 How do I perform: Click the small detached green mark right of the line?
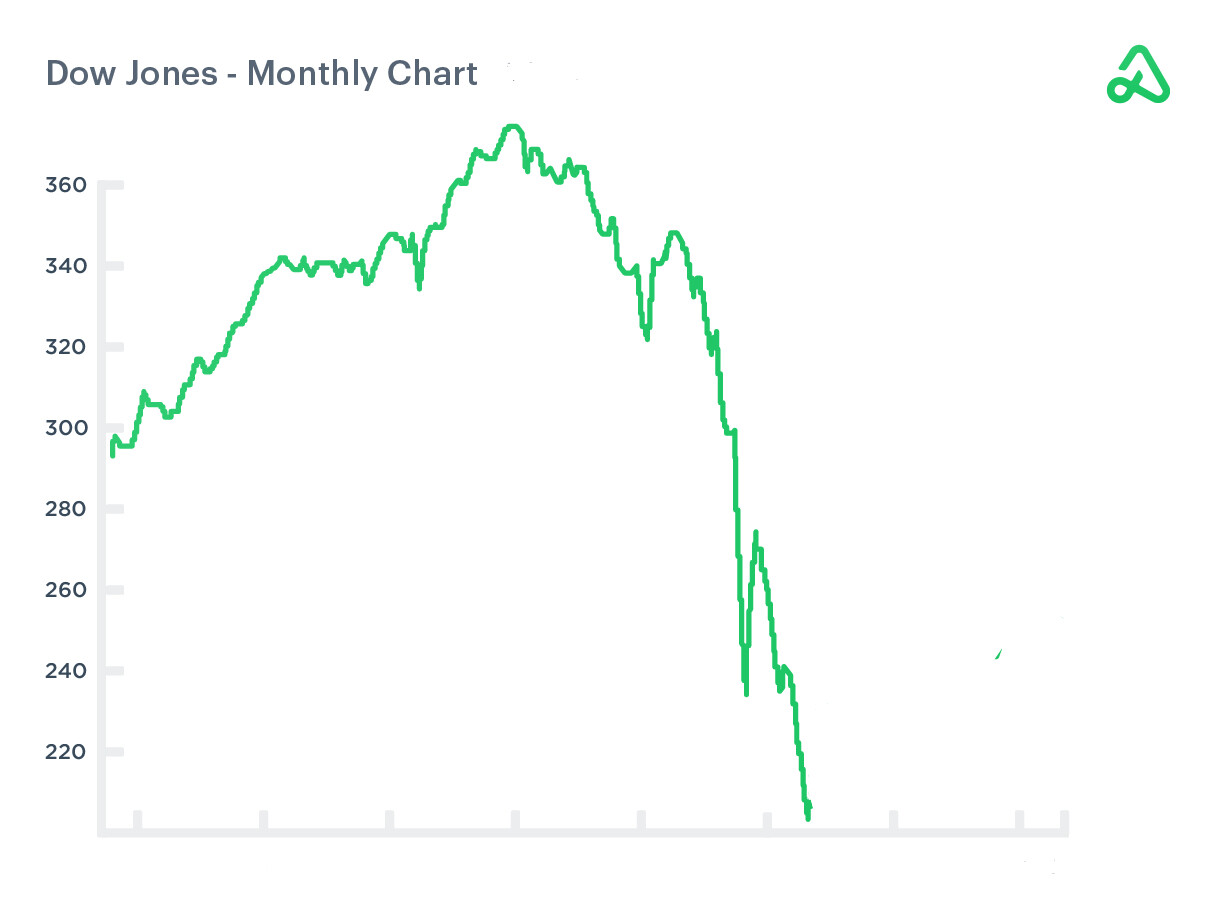coord(999,655)
